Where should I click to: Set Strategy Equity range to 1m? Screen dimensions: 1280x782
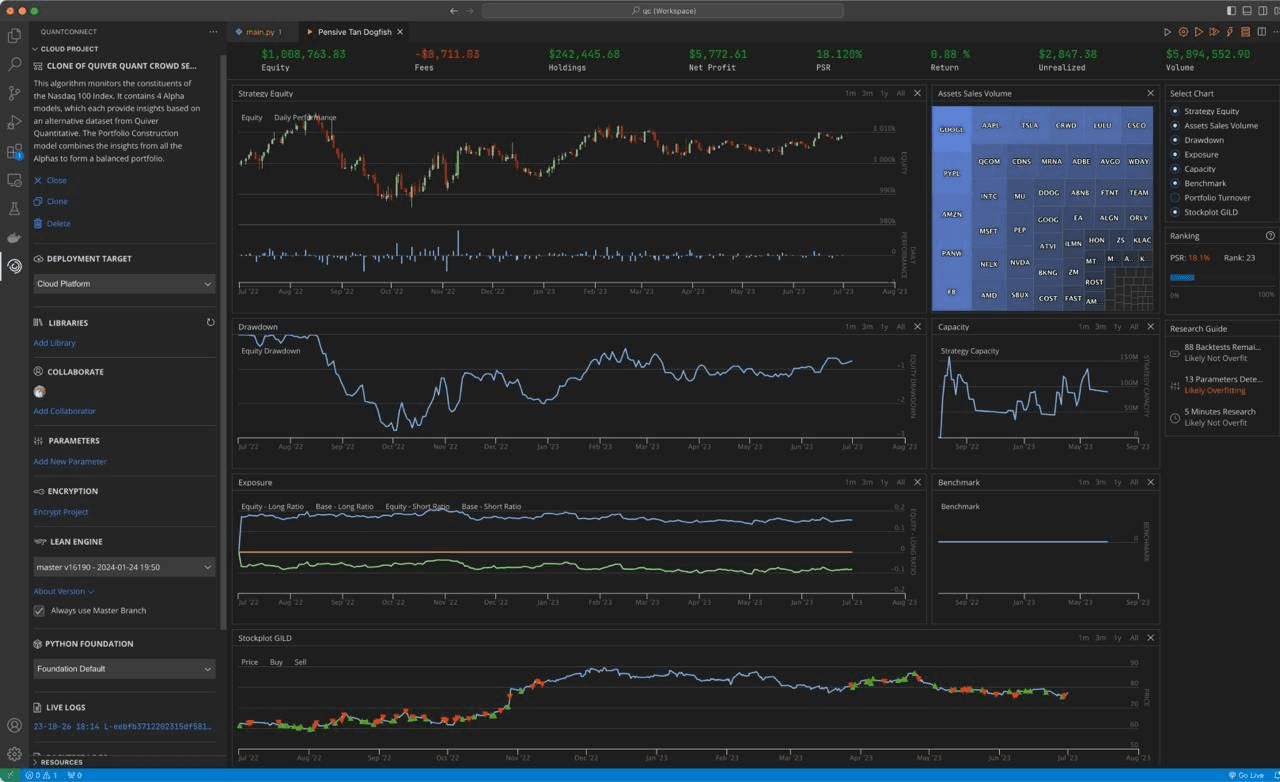pos(850,93)
